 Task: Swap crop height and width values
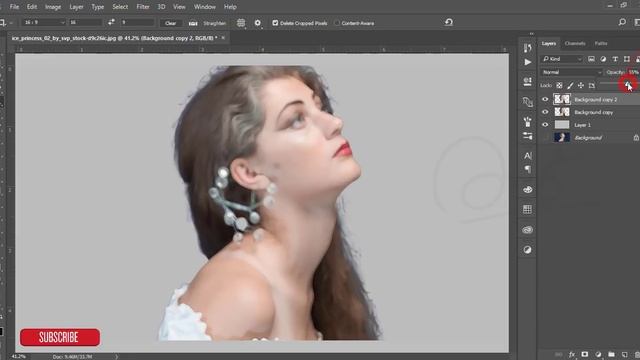[111, 22]
